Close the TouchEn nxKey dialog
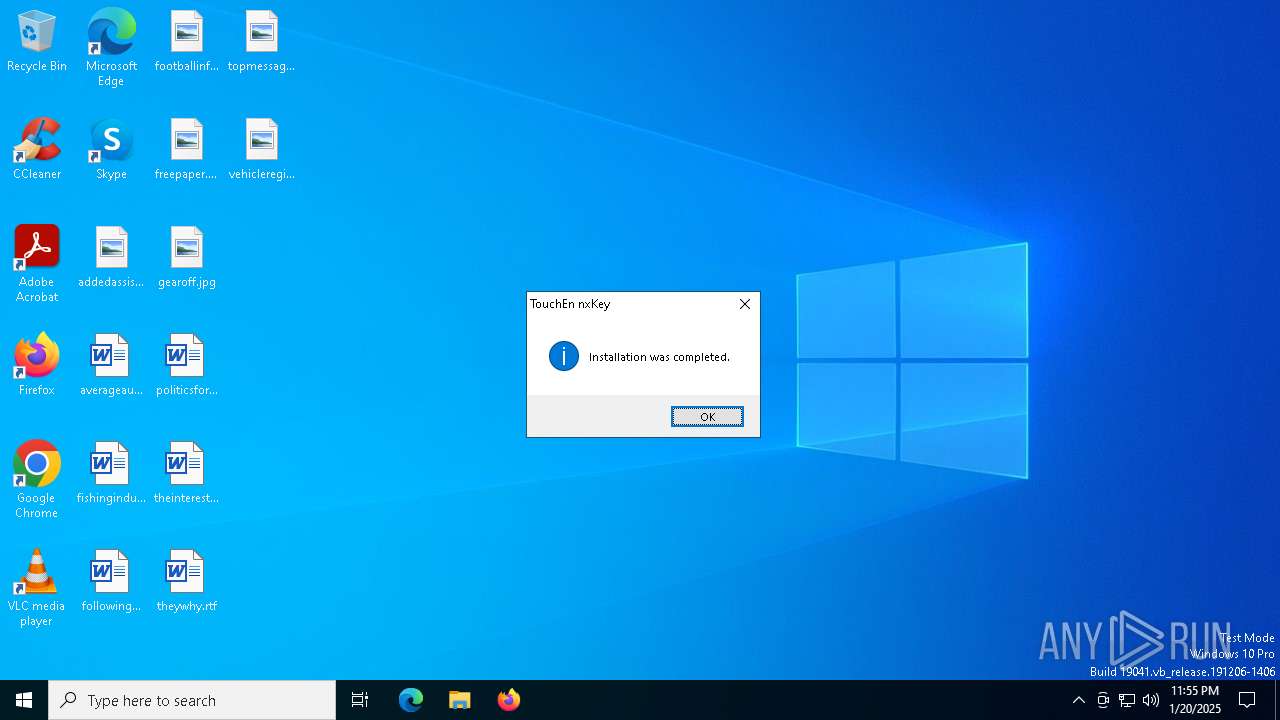 (745, 304)
